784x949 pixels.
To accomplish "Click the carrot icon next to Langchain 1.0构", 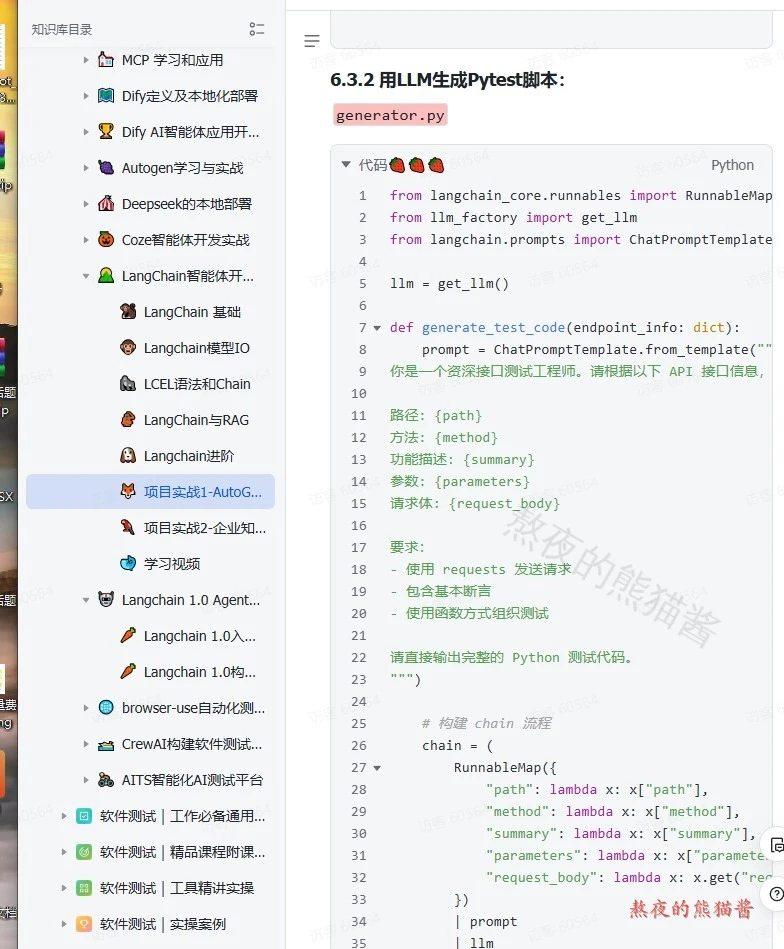I will [128, 672].
